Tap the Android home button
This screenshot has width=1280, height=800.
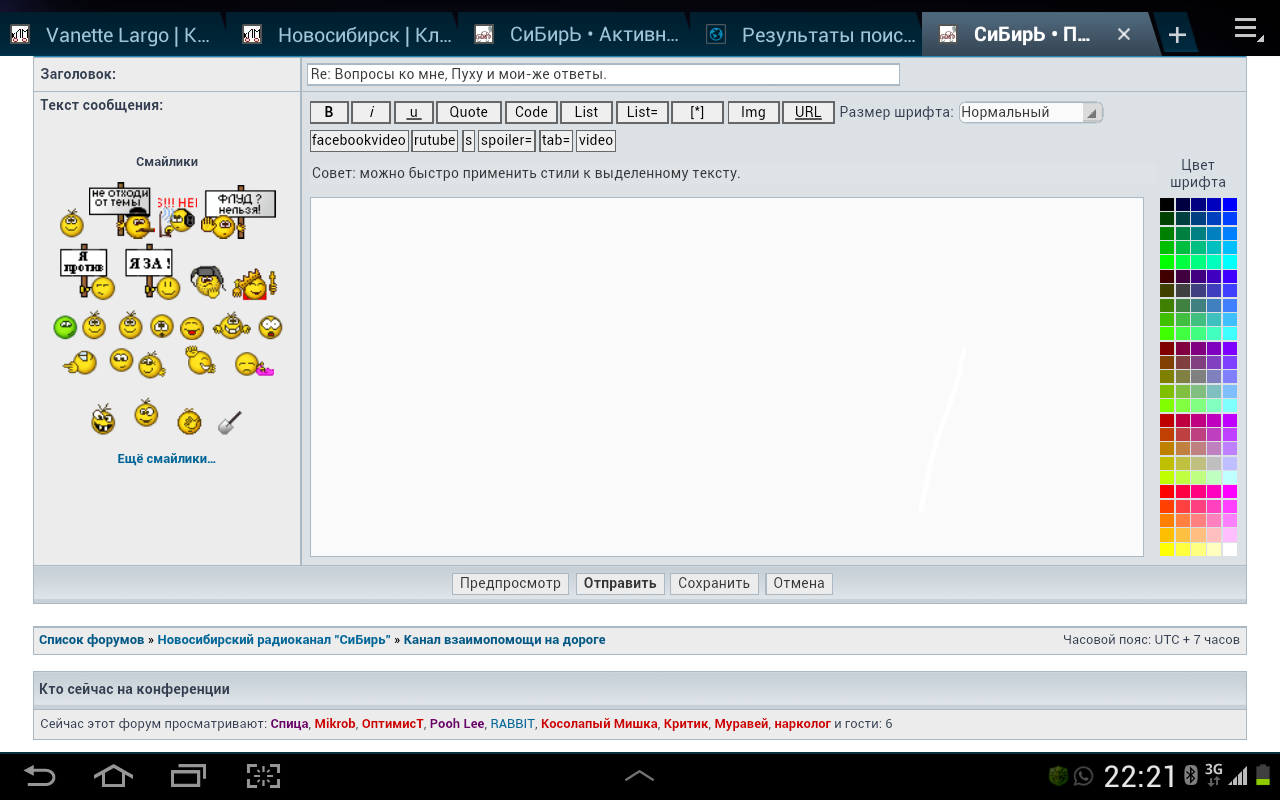click(113, 776)
